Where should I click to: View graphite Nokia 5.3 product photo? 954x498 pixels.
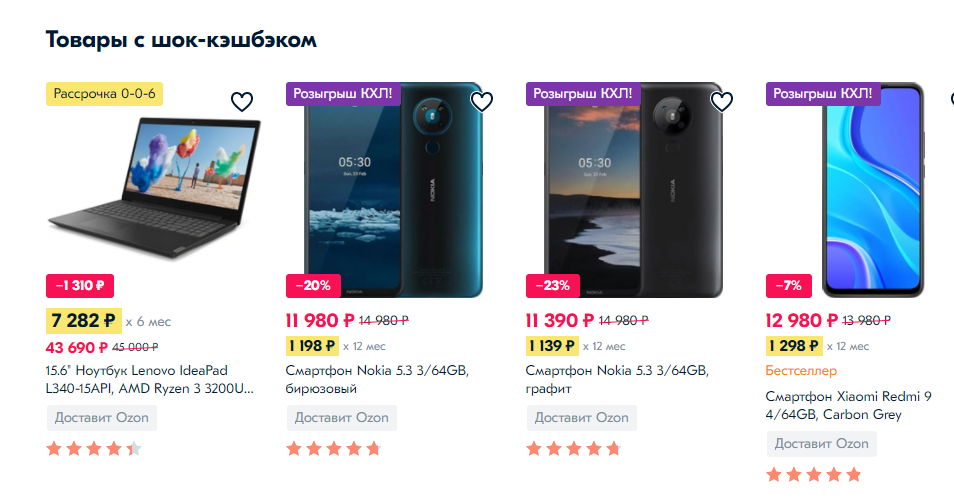633,190
